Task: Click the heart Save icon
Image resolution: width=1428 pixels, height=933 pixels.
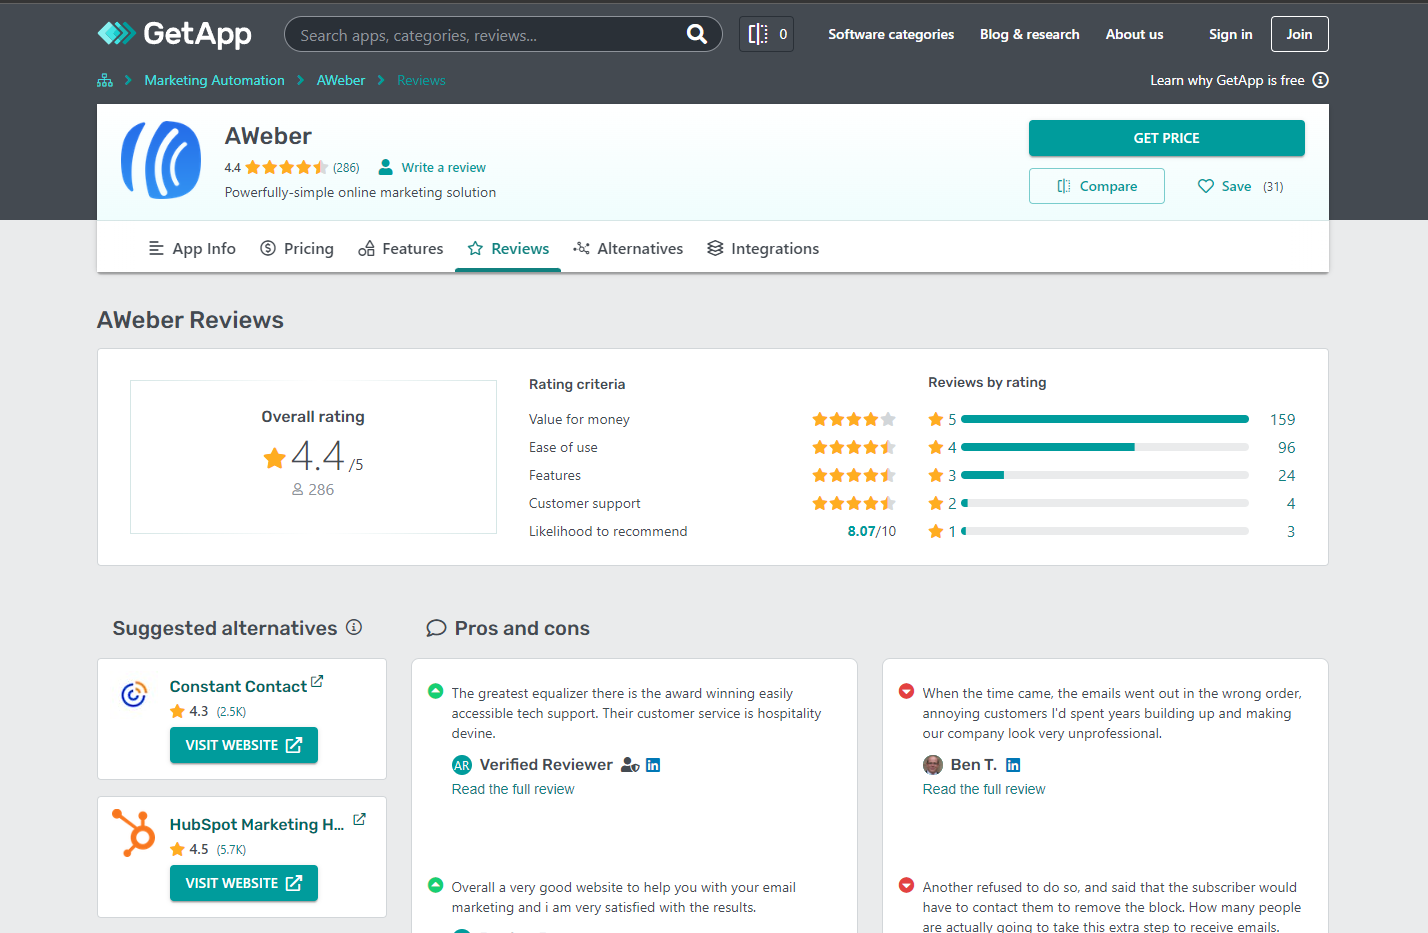Action: click(x=1206, y=186)
